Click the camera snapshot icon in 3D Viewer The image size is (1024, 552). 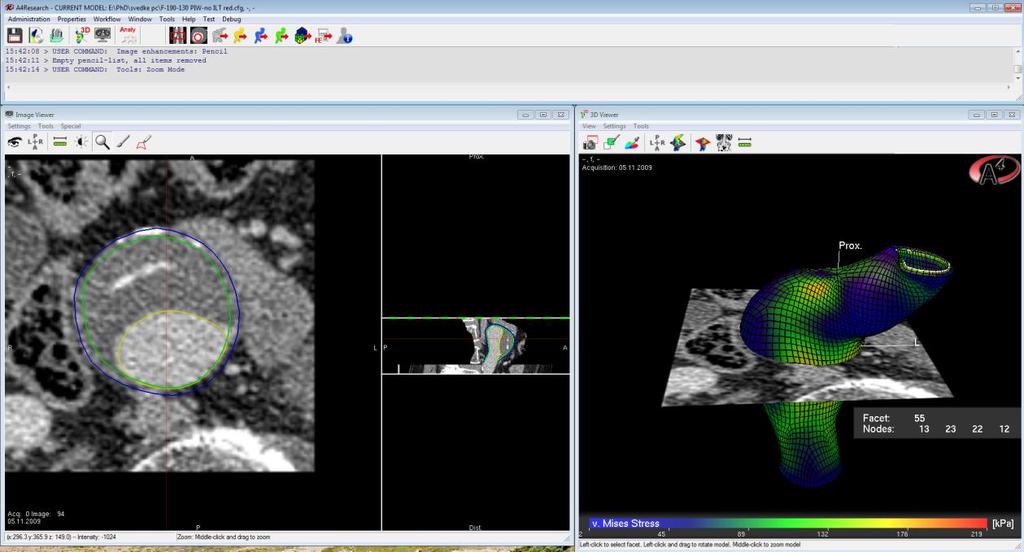[x=590, y=142]
